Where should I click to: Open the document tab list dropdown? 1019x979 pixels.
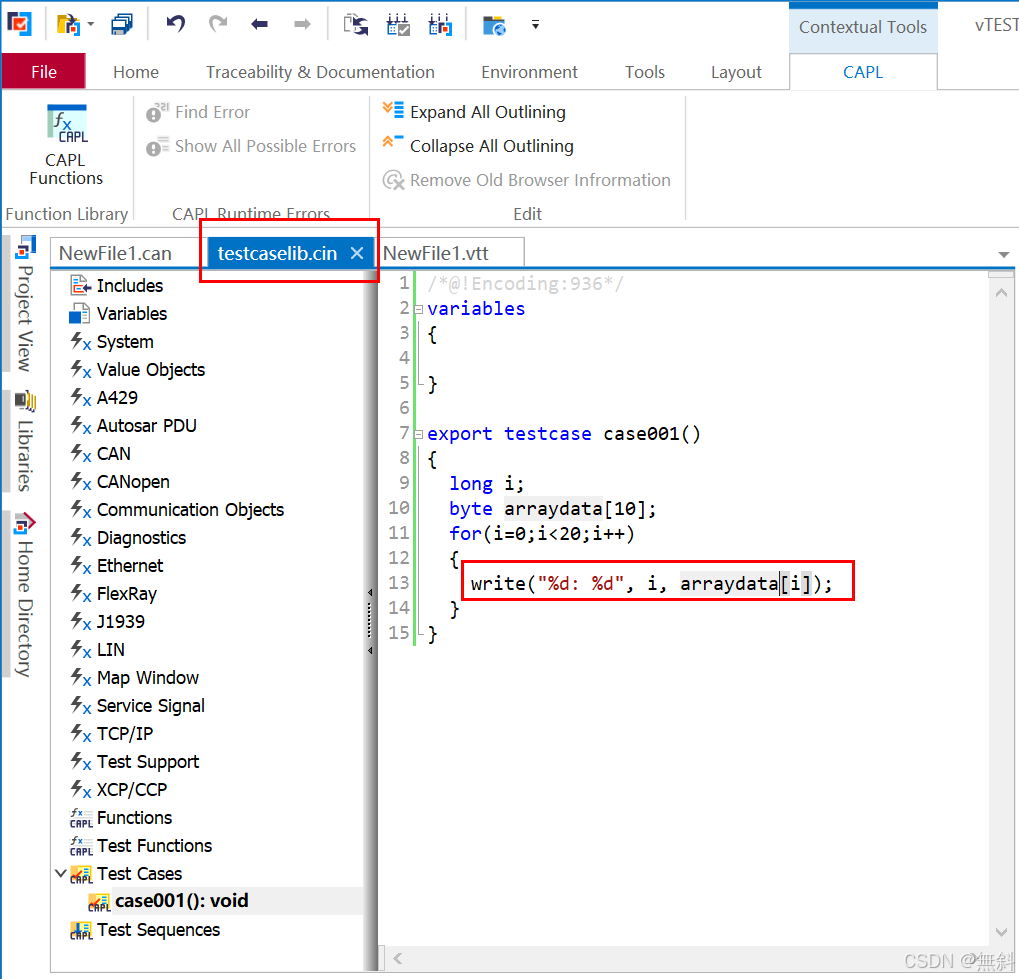[1003, 254]
